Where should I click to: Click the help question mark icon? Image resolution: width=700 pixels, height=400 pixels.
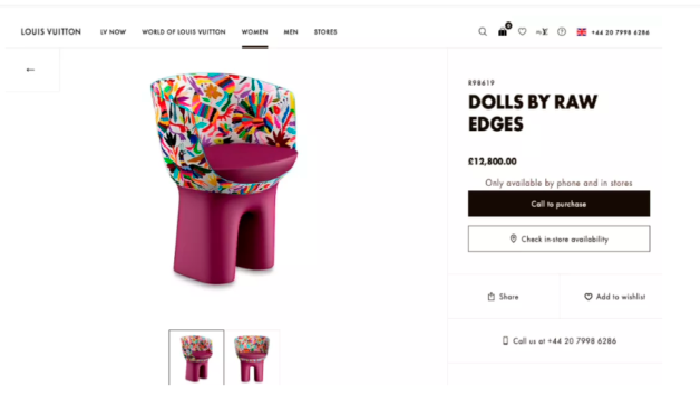(x=562, y=32)
